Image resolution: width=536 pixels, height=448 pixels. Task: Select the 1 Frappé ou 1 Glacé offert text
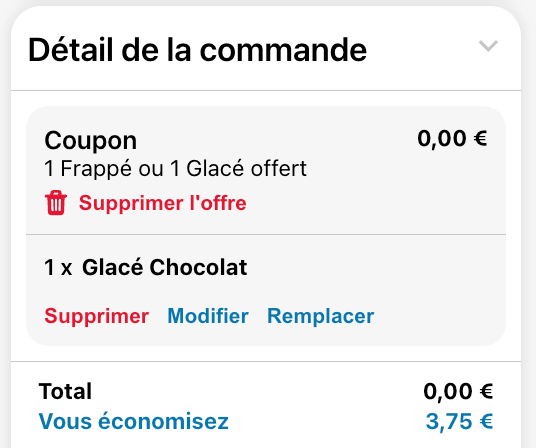(175, 168)
